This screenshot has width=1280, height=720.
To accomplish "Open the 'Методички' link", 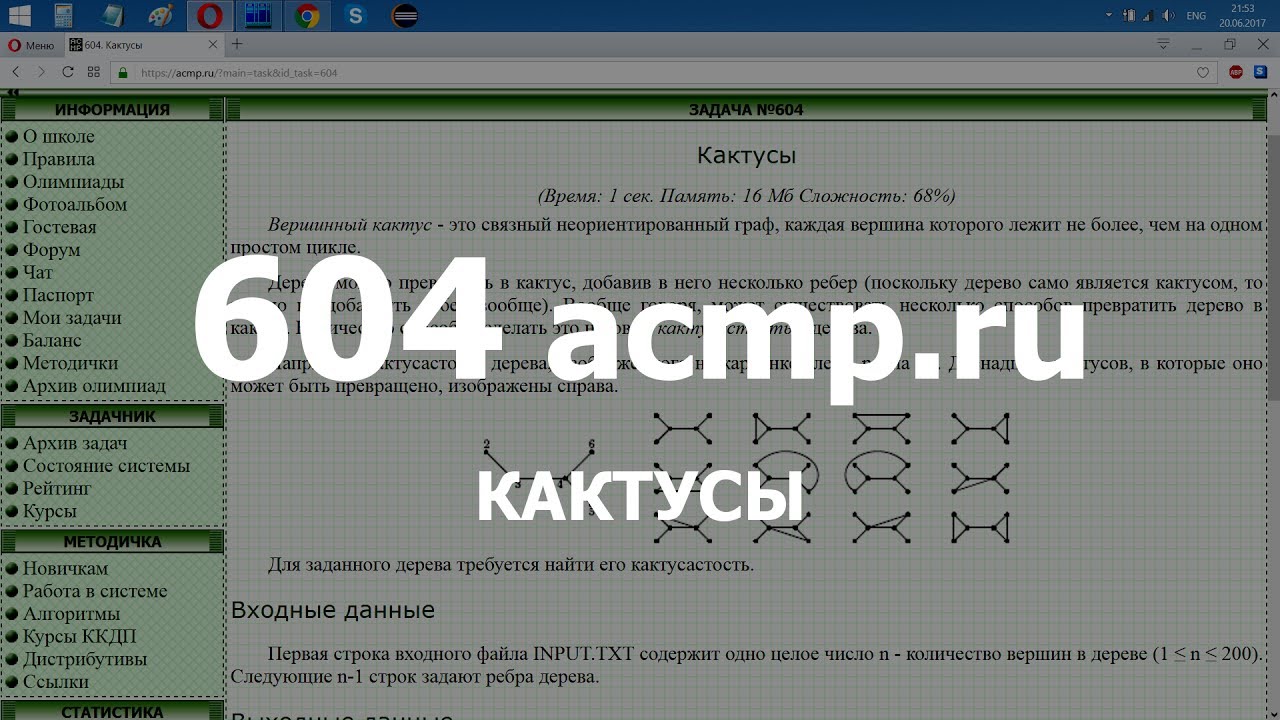I will pos(71,363).
